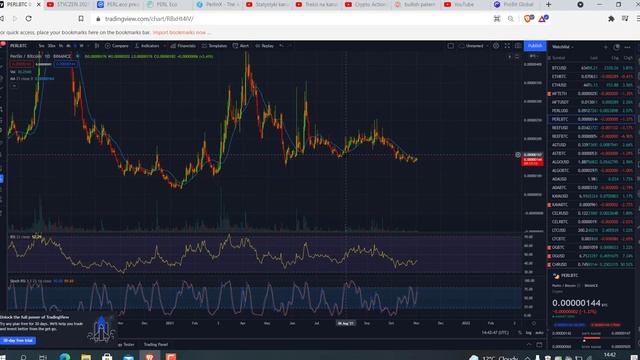Click the blue Publish button
The image size is (640, 360).
[535, 46]
